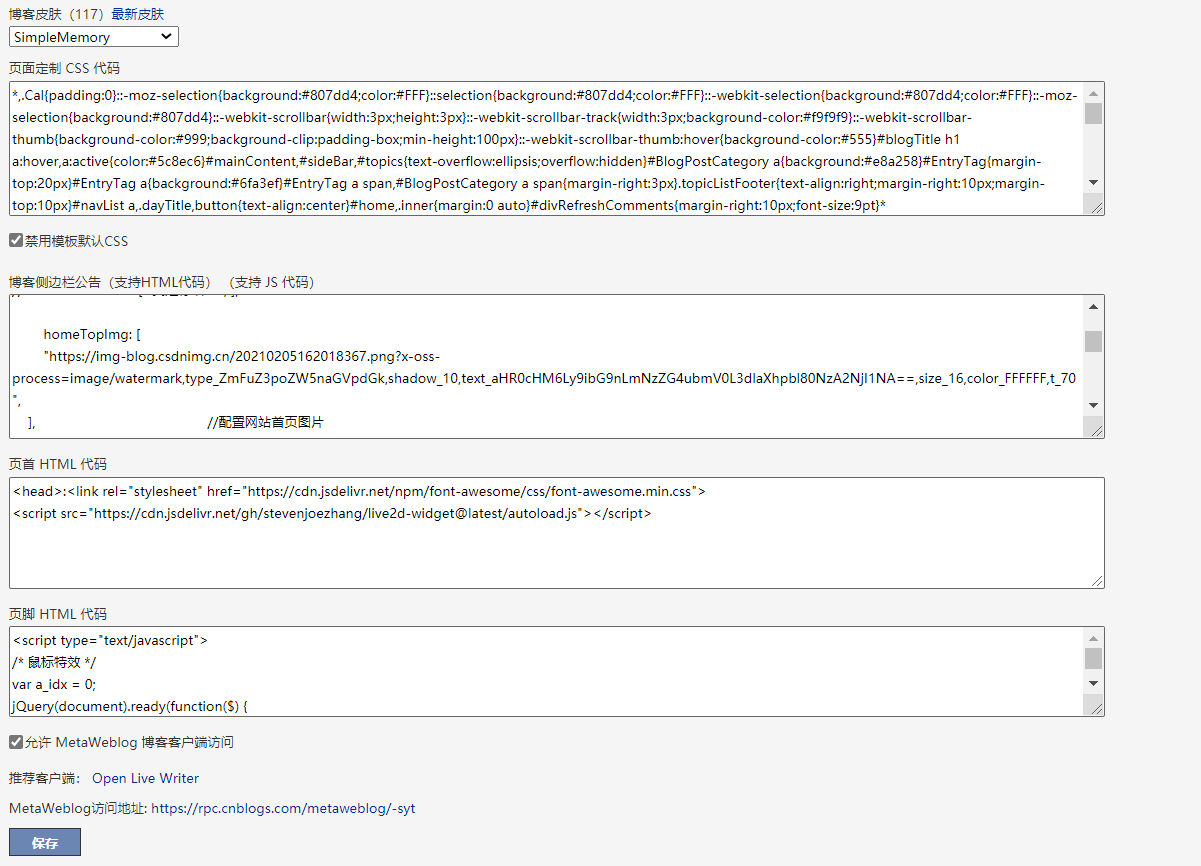Screen dimensions: 1201x866
Task: Click the csdnimg.cn image URL line
Action: pos(241,357)
